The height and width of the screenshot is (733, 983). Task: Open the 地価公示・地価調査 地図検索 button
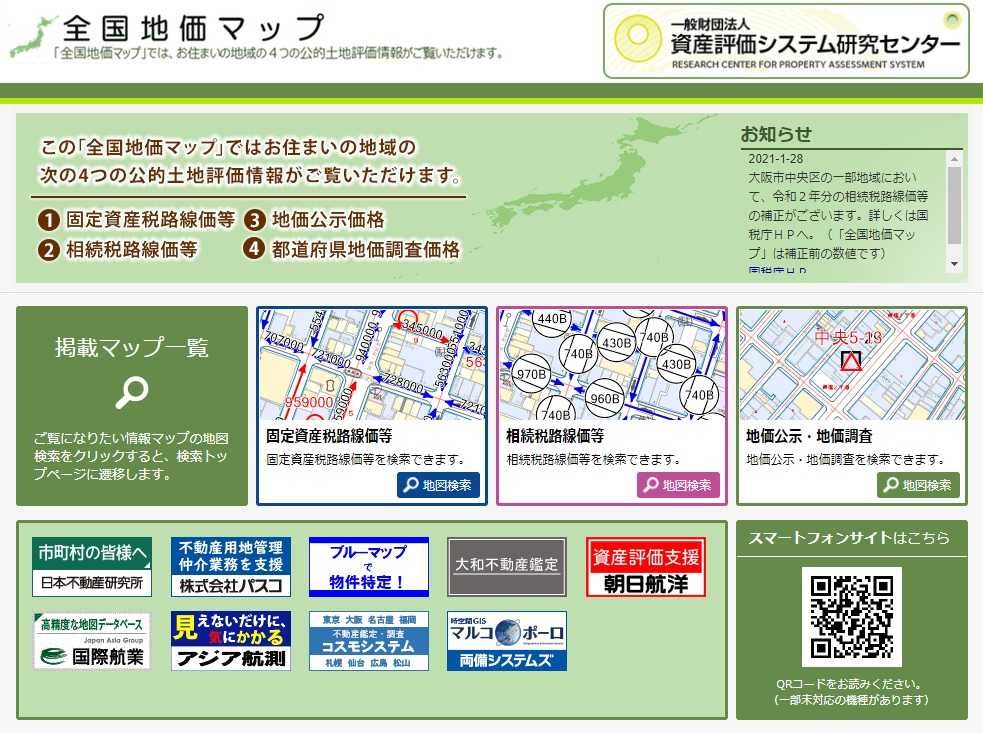click(918, 485)
